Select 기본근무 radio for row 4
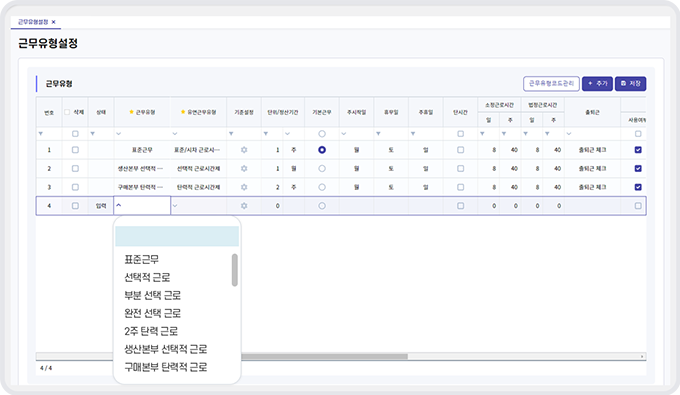The width and height of the screenshot is (680, 395). pos(322,206)
